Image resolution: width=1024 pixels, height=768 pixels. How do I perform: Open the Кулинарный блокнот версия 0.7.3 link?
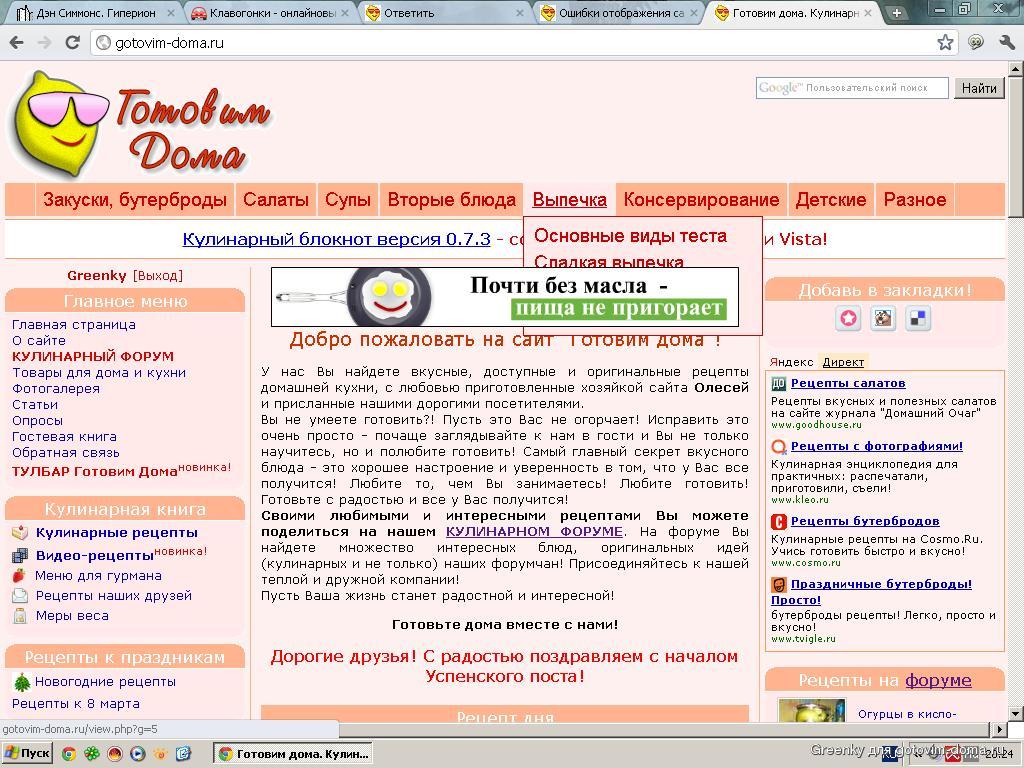coord(336,239)
